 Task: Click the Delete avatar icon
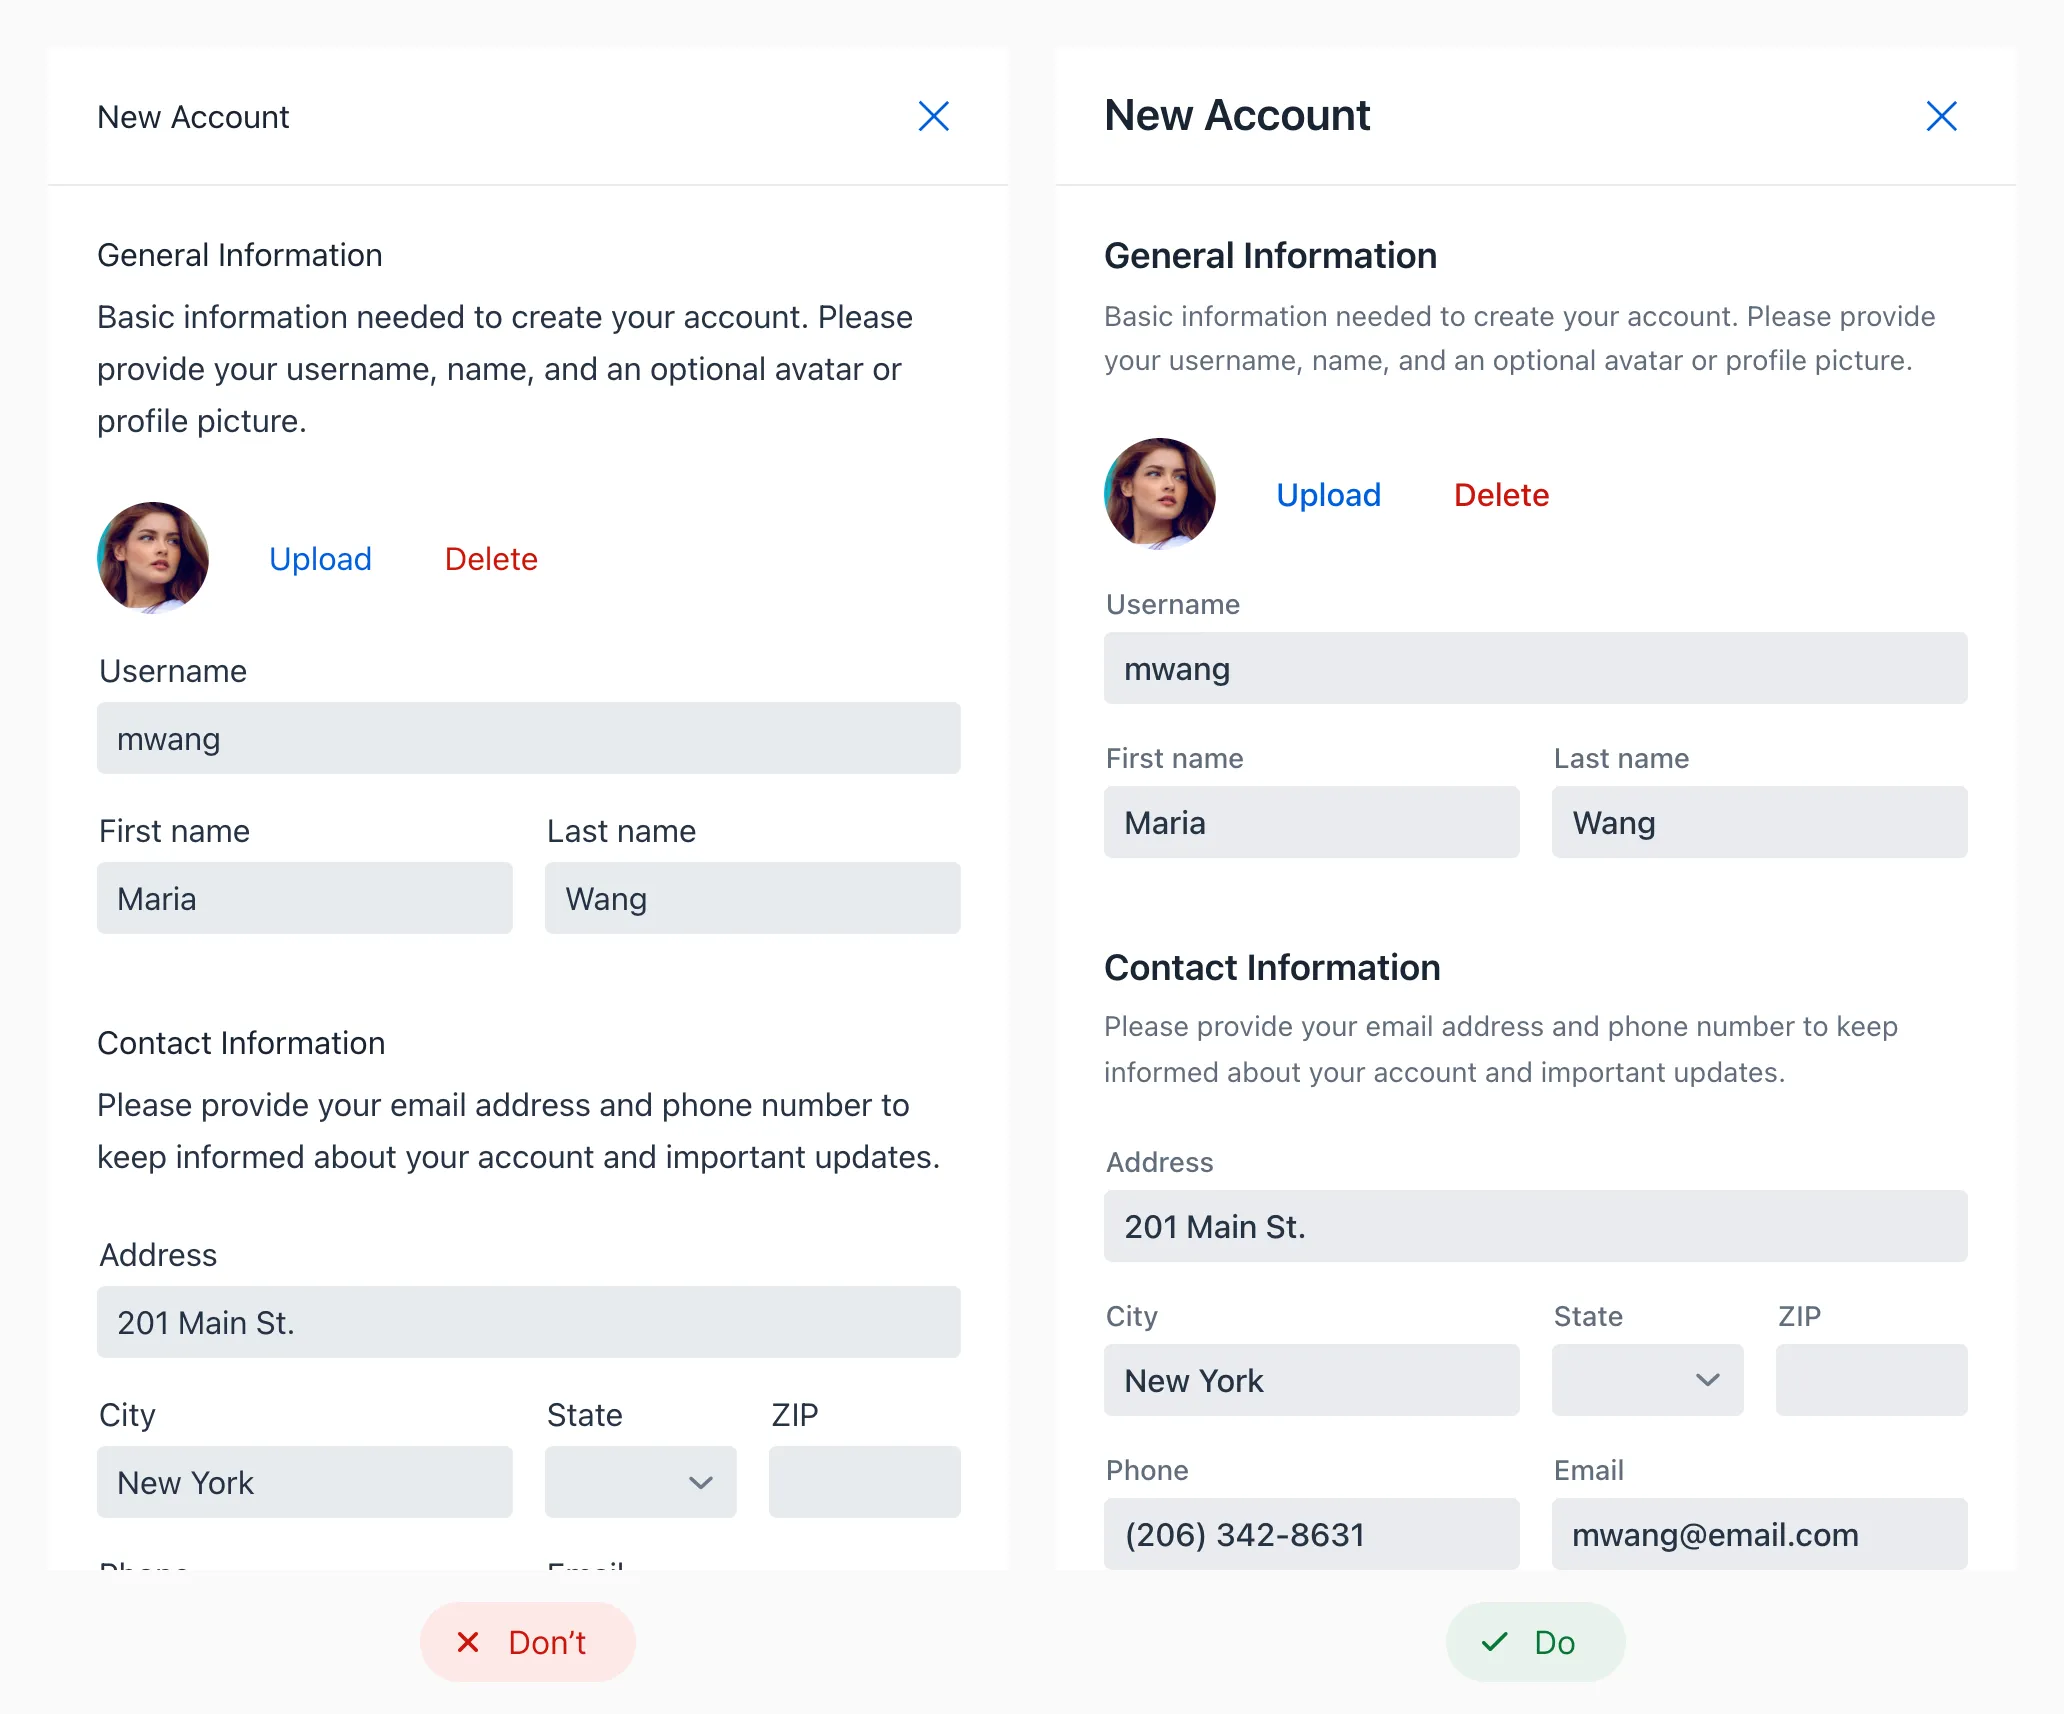click(x=1498, y=494)
